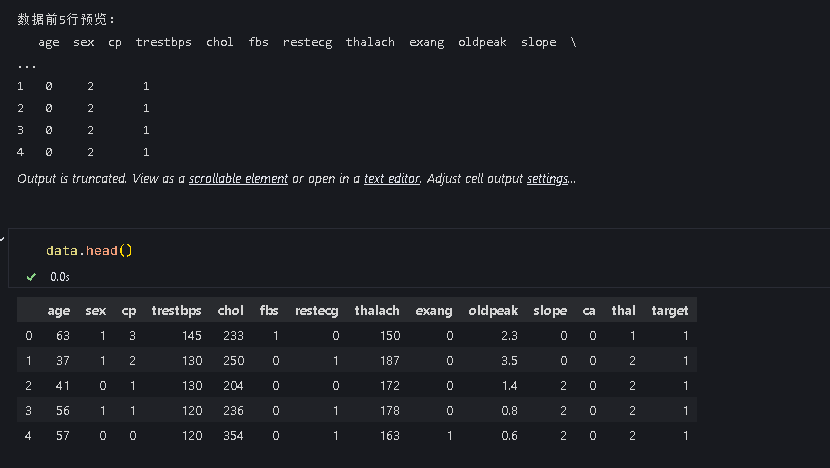Click chol value 354
The image size is (830, 468).
point(233,435)
